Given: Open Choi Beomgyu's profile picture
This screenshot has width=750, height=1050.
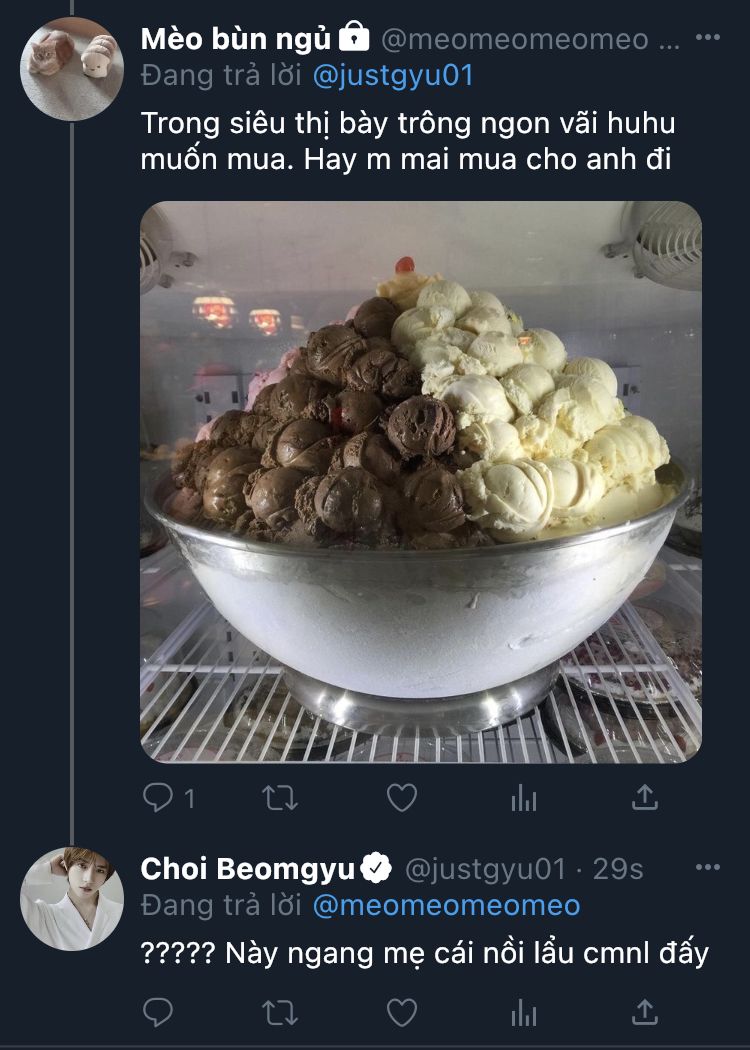Looking at the screenshot, I should [72, 899].
